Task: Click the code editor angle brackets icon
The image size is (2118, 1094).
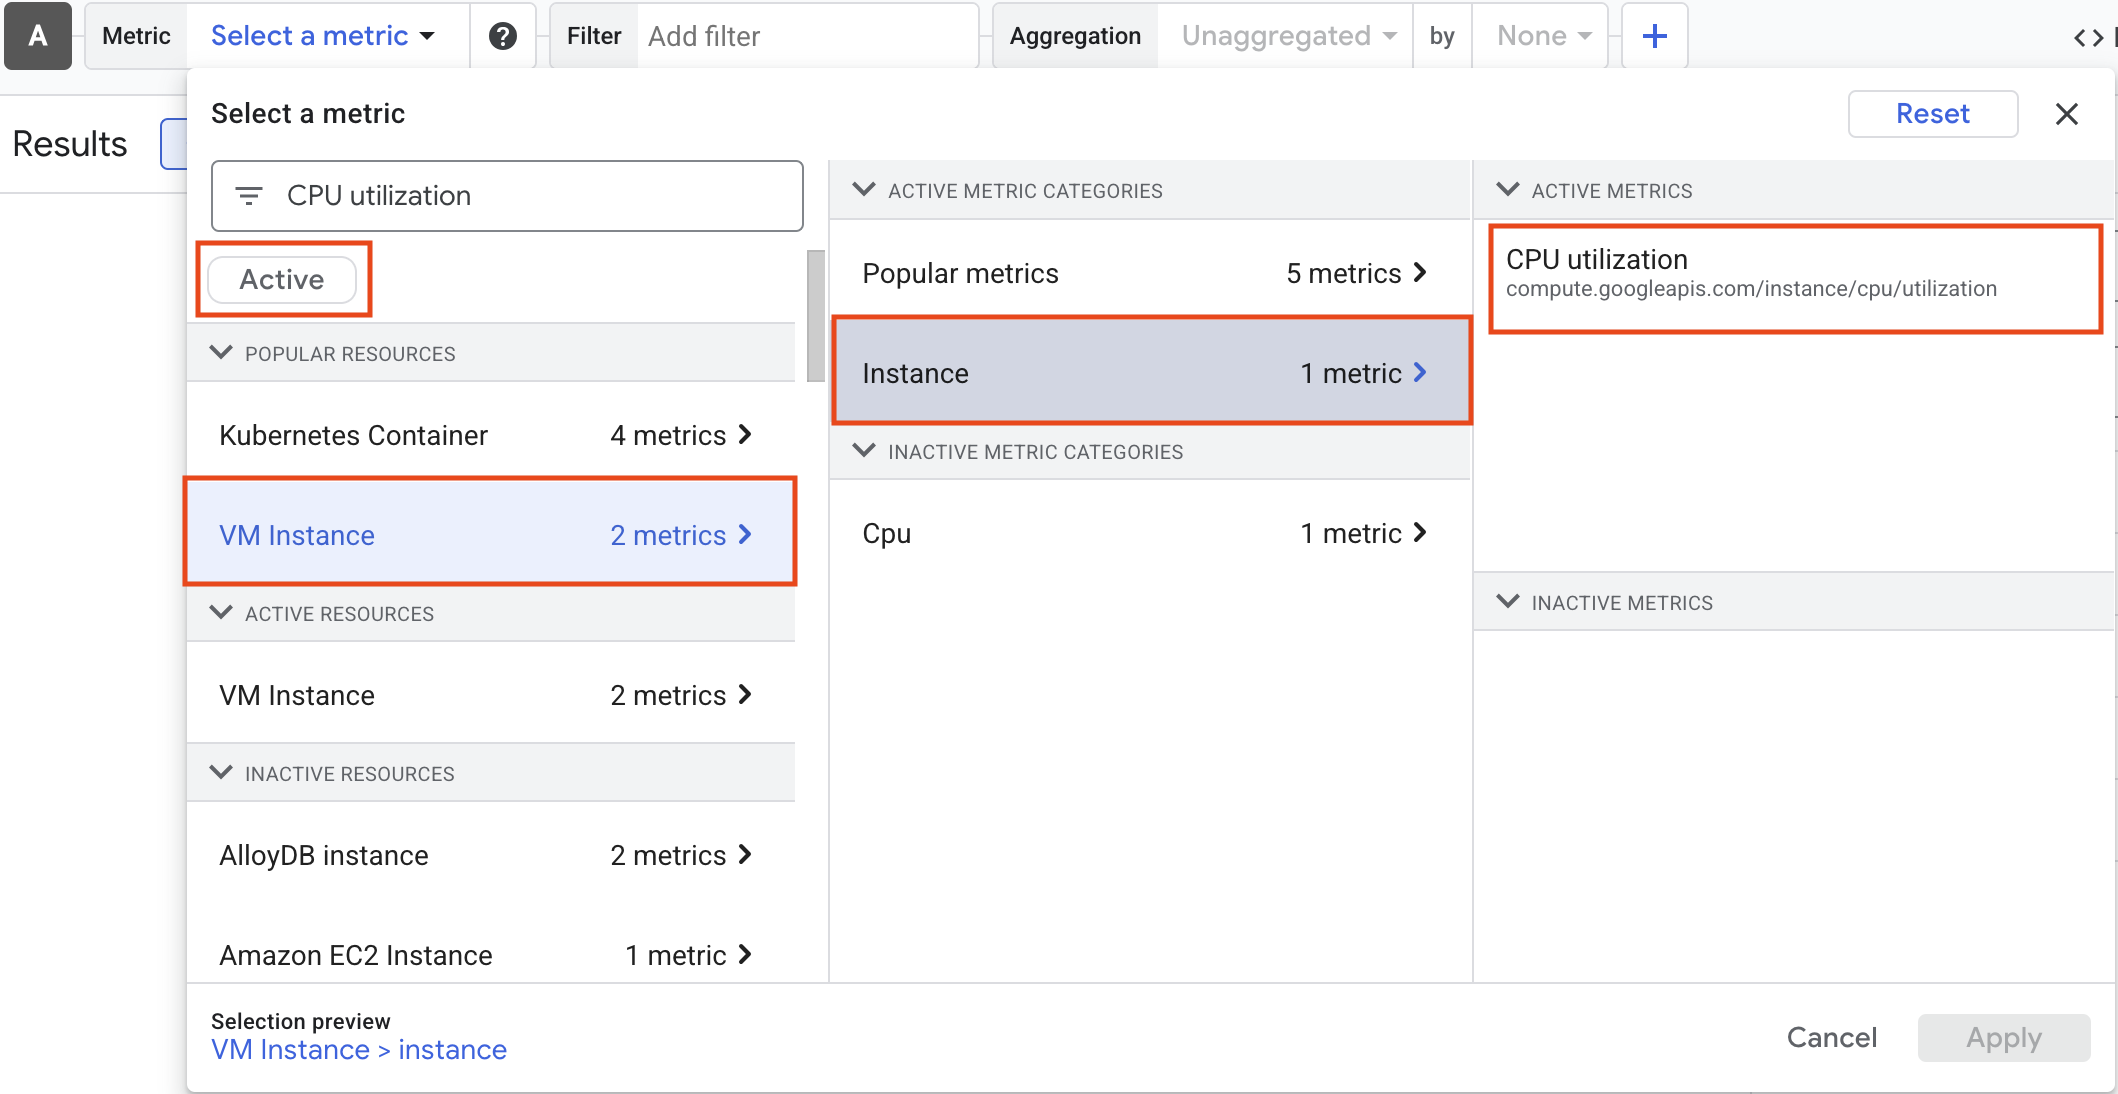Action: 2088,38
